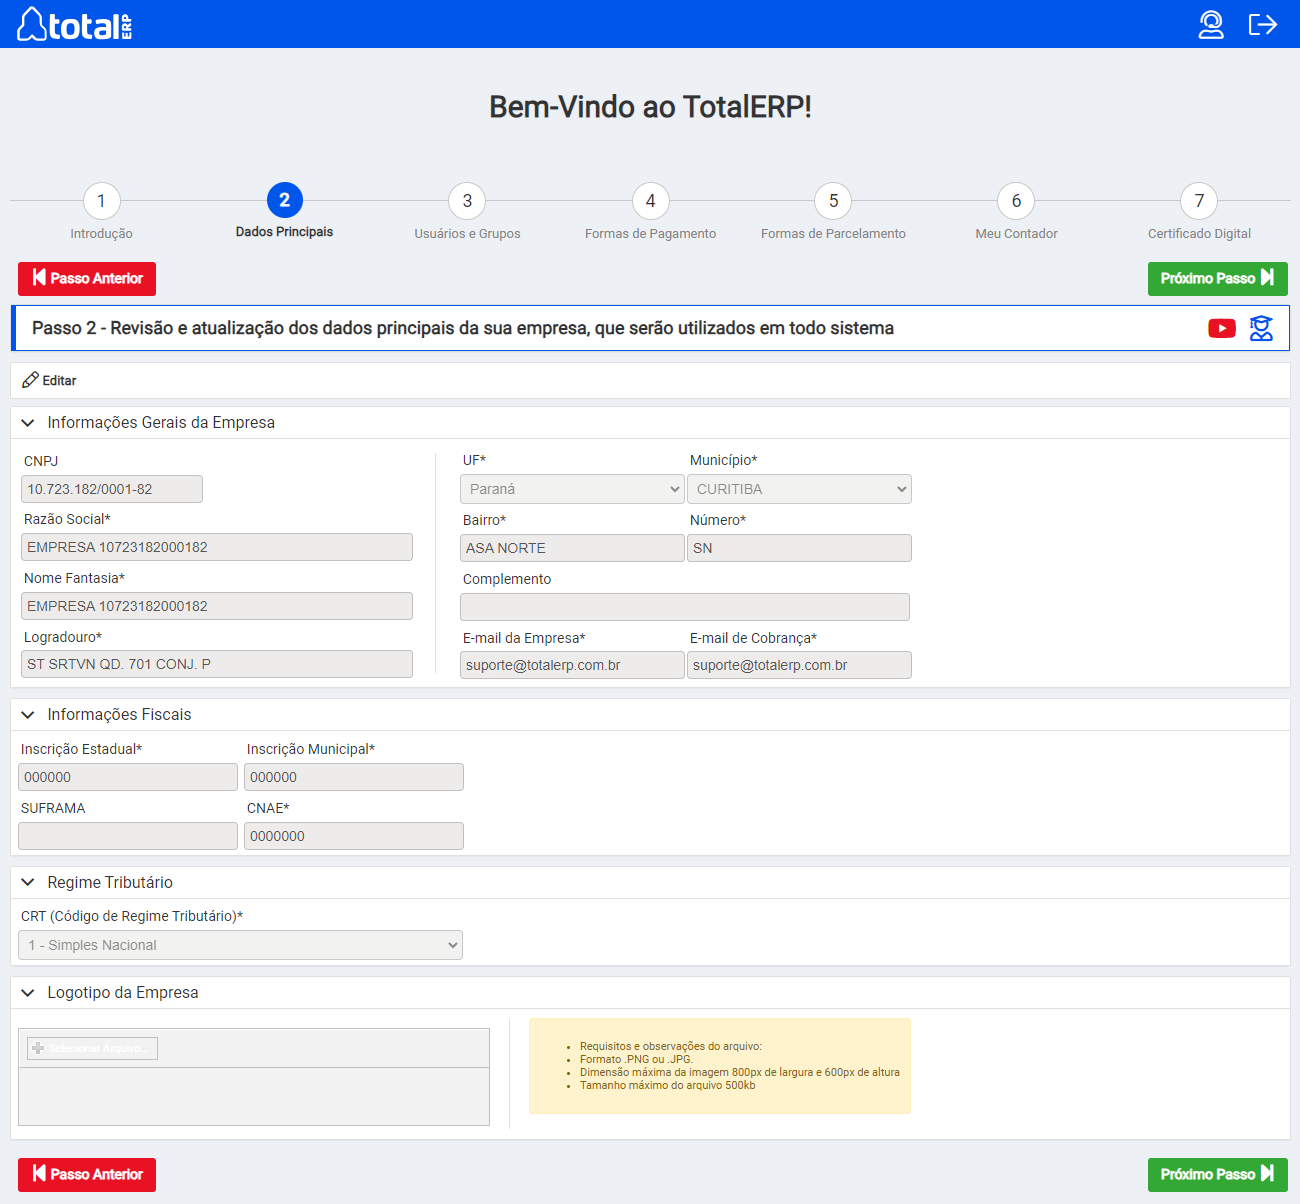The width and height of the screenshot is (1300, 1204).
Task: Open step 7 Certificado Digital
Action: point(1199,201)
